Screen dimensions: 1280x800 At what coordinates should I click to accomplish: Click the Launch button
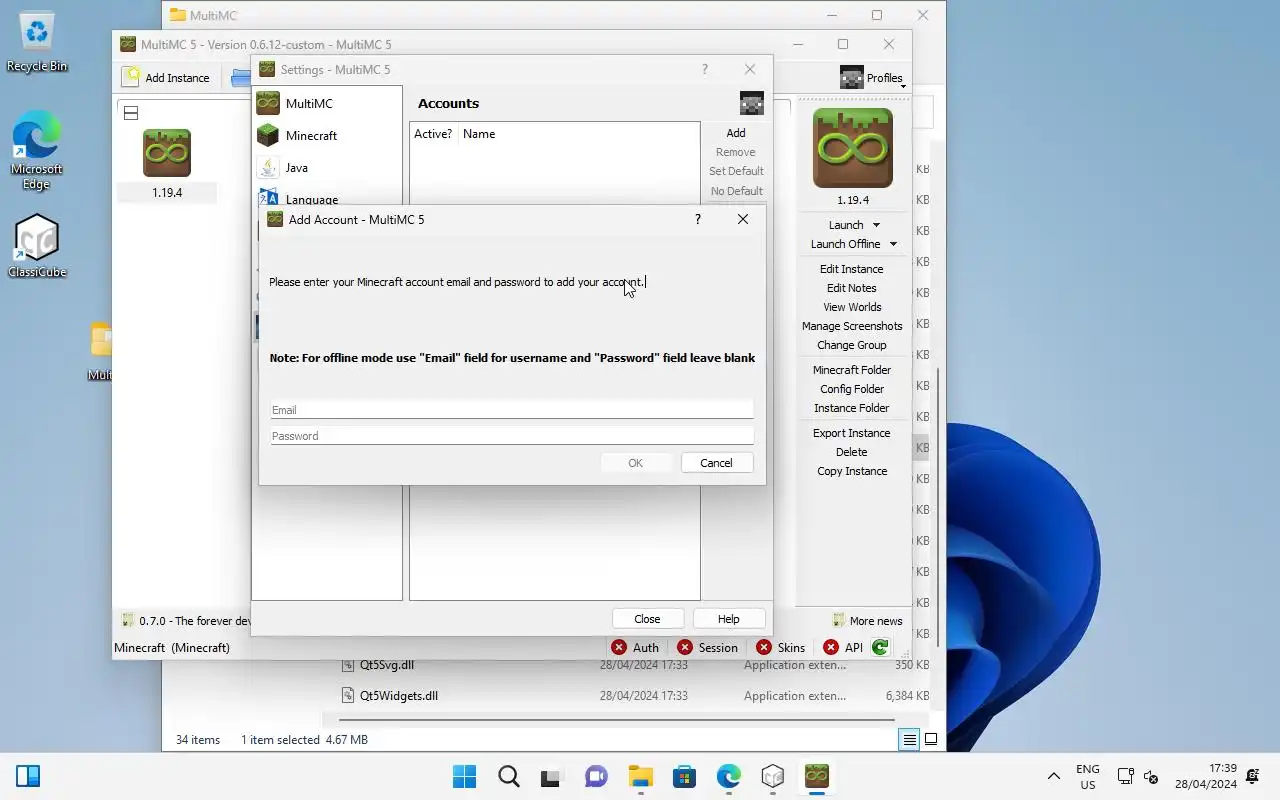pyautogui.click(x=846, y=225)
